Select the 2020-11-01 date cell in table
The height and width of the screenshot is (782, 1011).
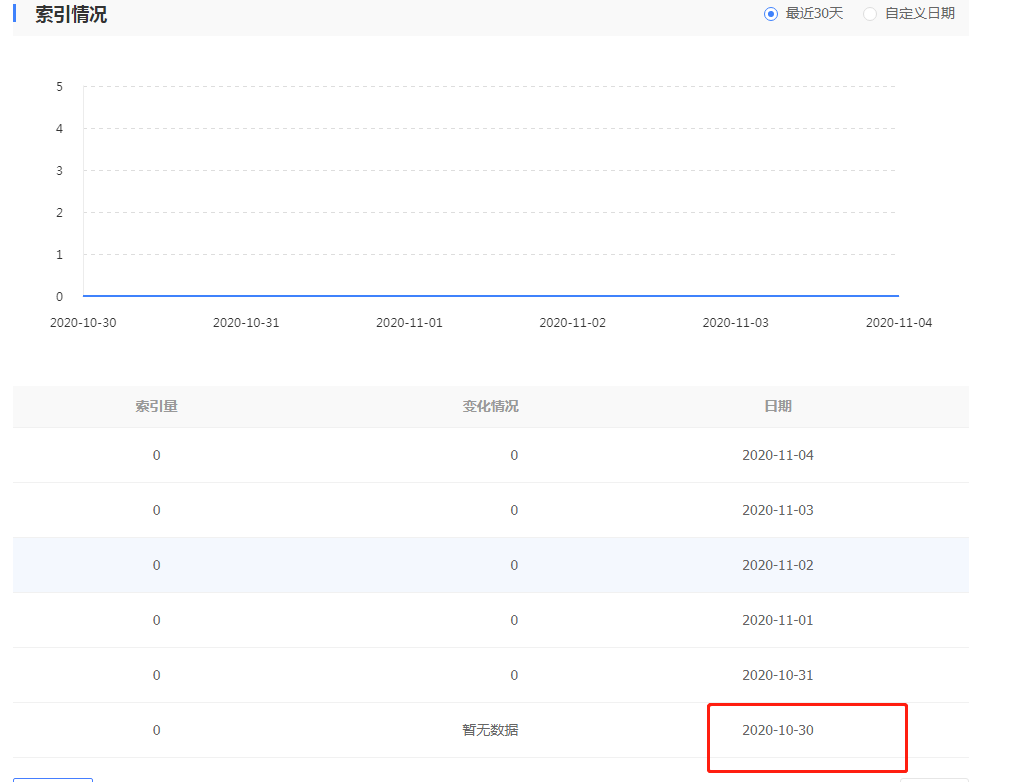777,620
